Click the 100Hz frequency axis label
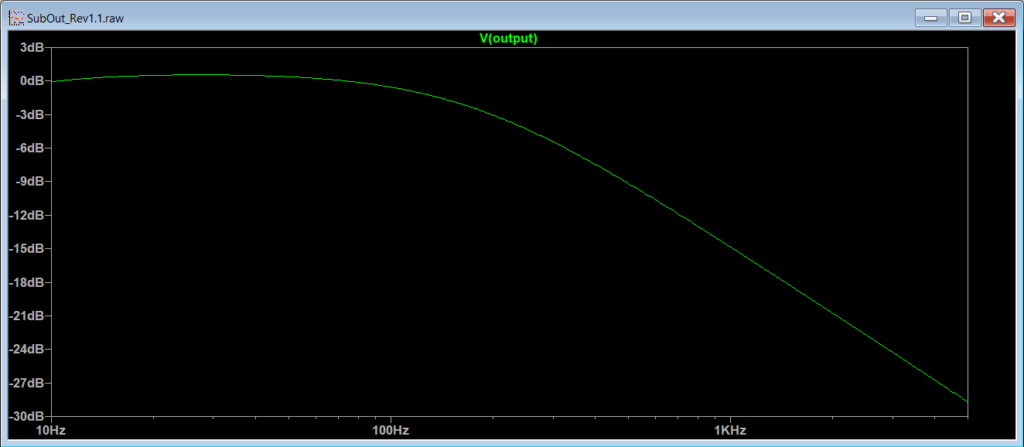The image size is (1024, 447). (391, 431)
